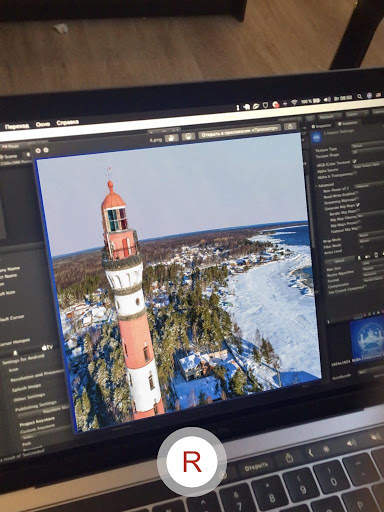Click the Wi-Fi status icon in the menu bar
Image resolution: width=384 pixels, height=512 pixels.
click(x=294, y=102)
